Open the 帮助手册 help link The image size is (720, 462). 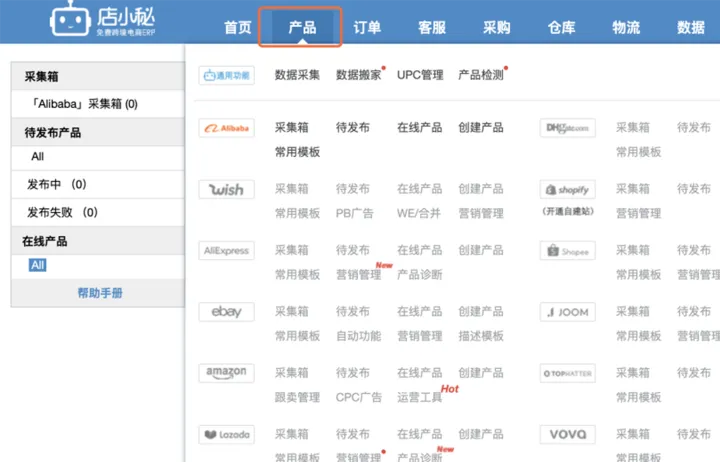click(x=100, y=293)
